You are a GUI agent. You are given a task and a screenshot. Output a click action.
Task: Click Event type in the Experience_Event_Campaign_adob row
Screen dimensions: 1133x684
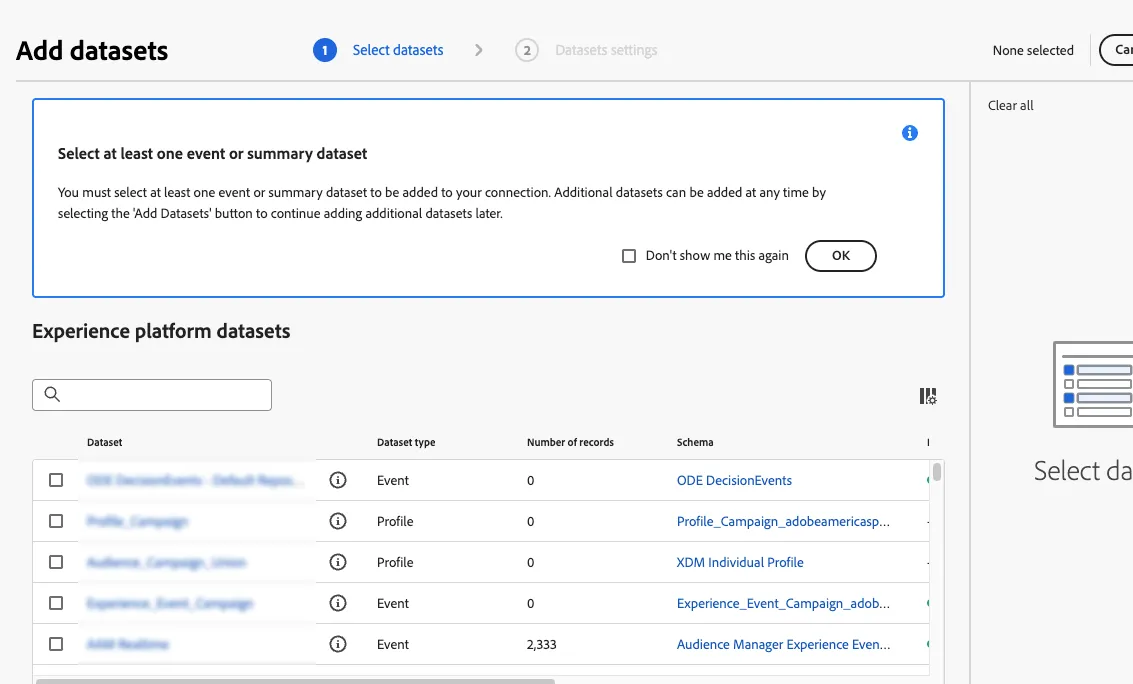[x=393, y=603]
